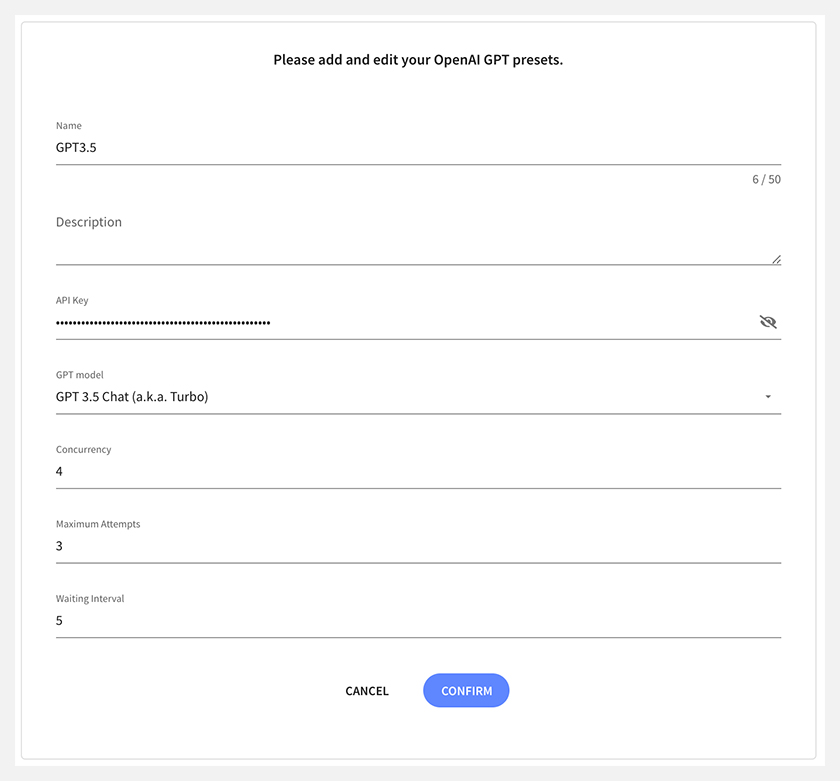This screenshot has width=840, height=781.
Task: Click the description textarea resize handle
Action: 776,259
